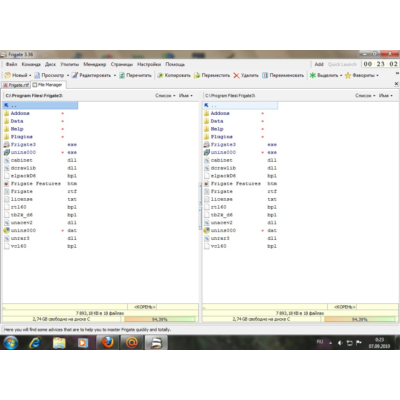Click the Переименовать (Rename) toolbar icon
The image size is (400, 400).
265,75
